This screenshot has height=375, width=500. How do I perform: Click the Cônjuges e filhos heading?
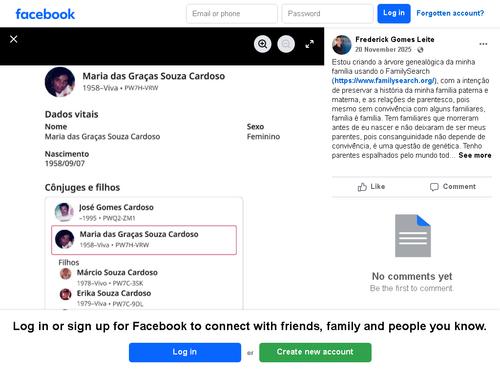(x=82, y=187)
